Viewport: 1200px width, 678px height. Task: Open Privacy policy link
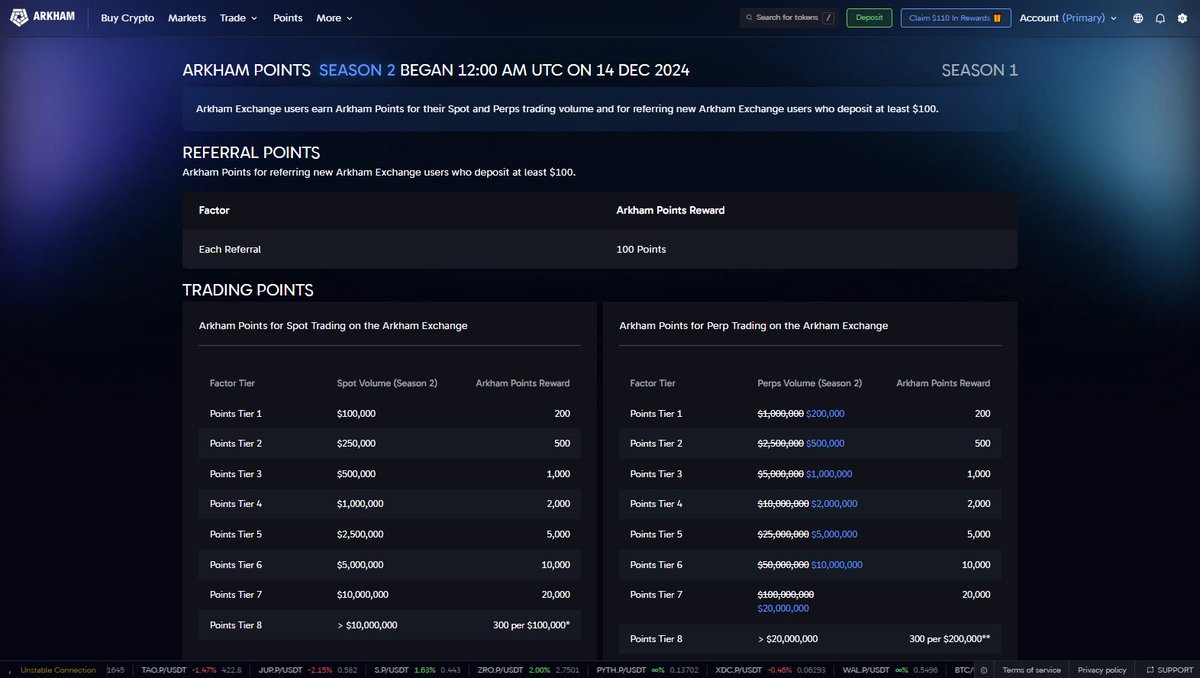(x=1102, y=670)
